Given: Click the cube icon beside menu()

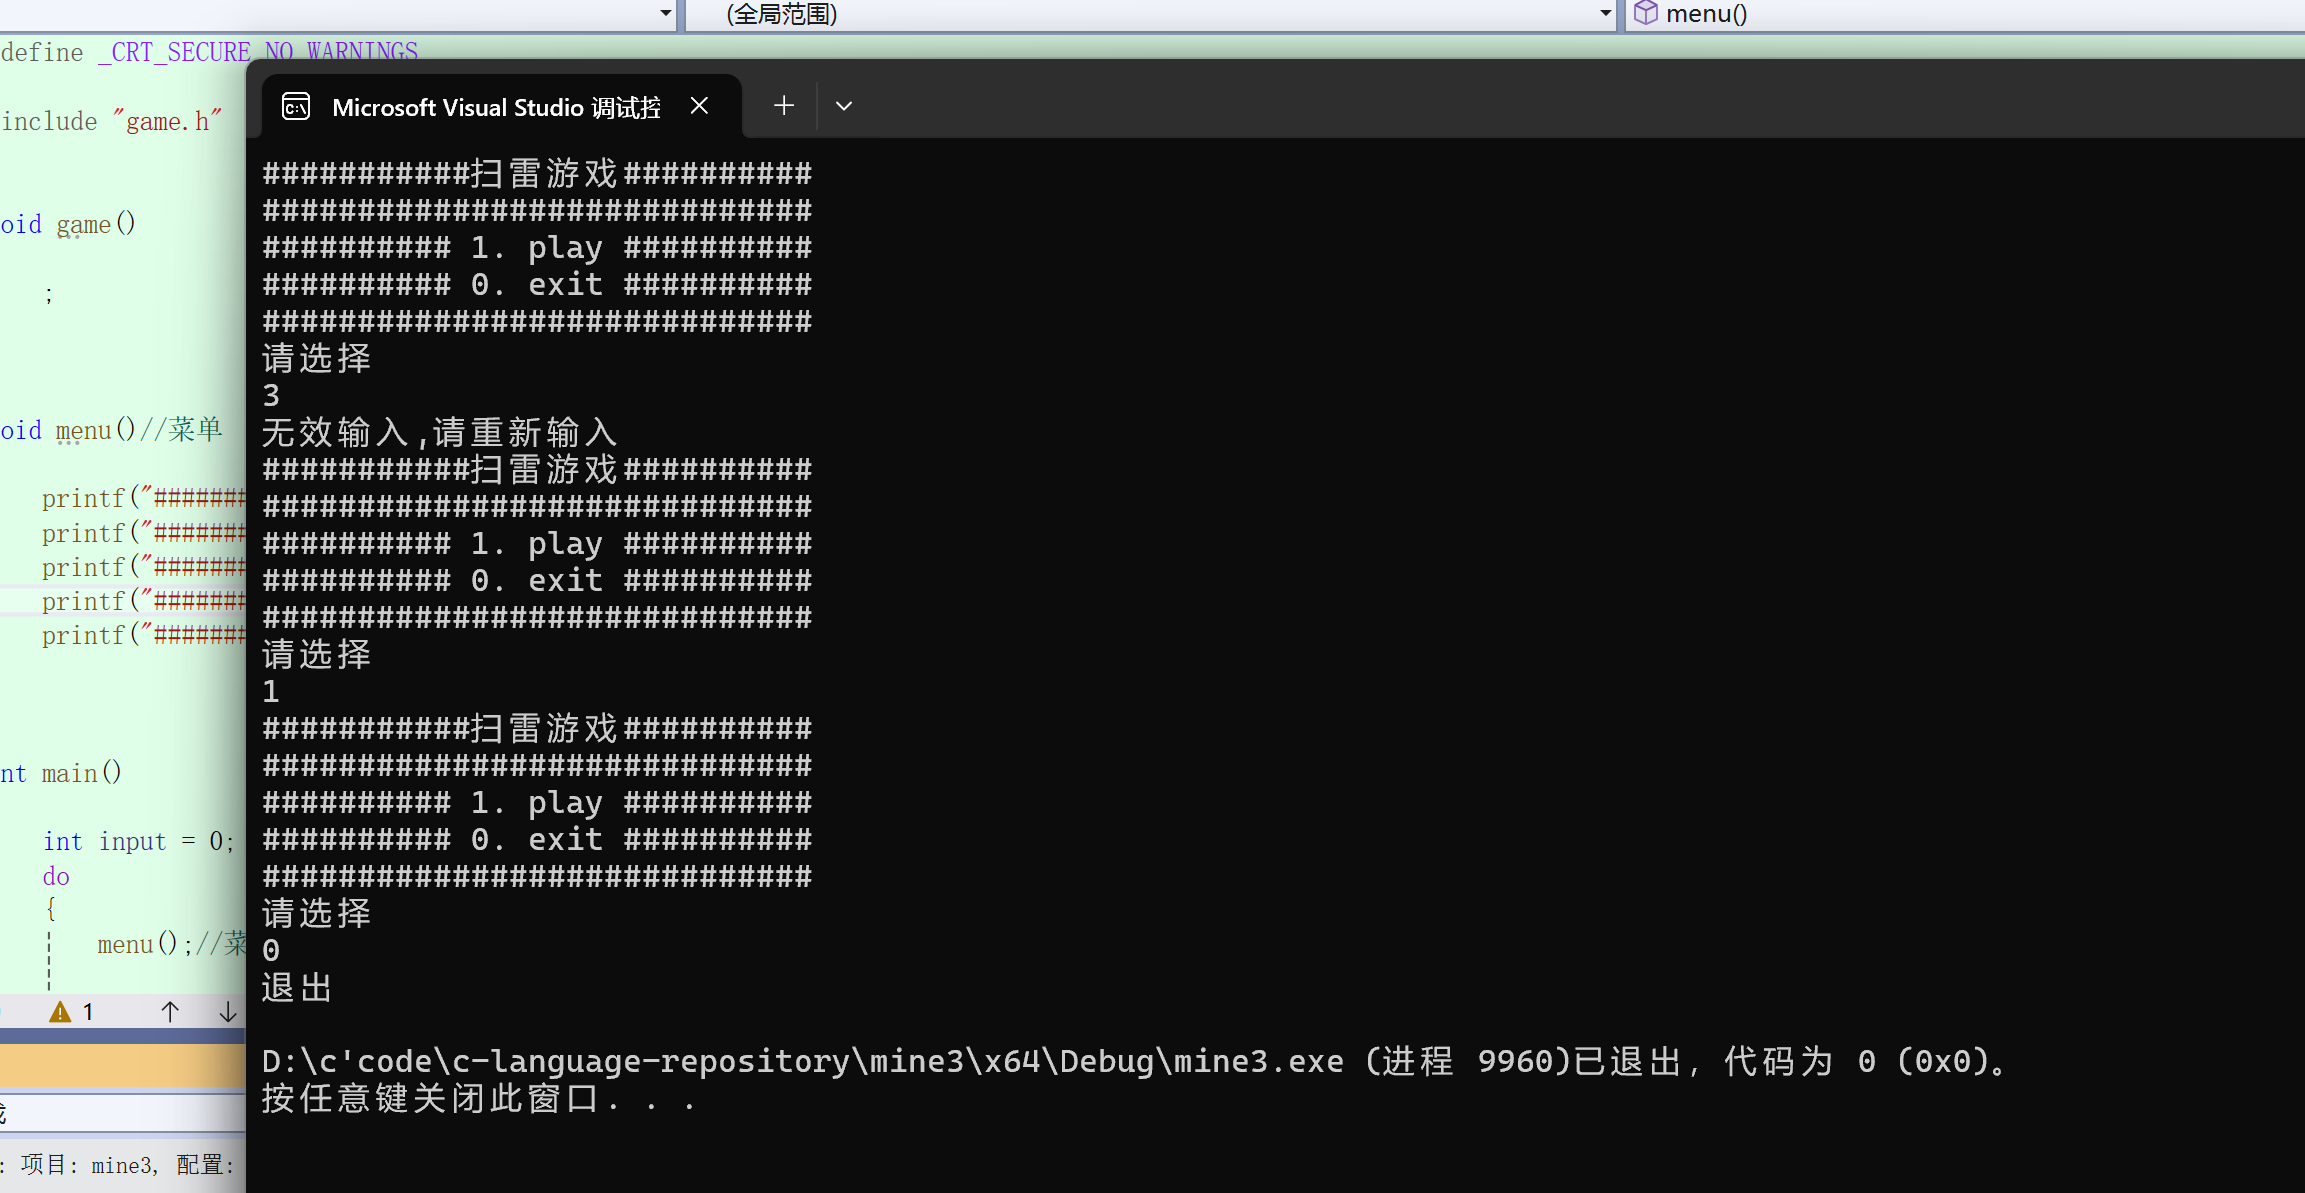Looking at the screenshot, I should [1645, 13].
